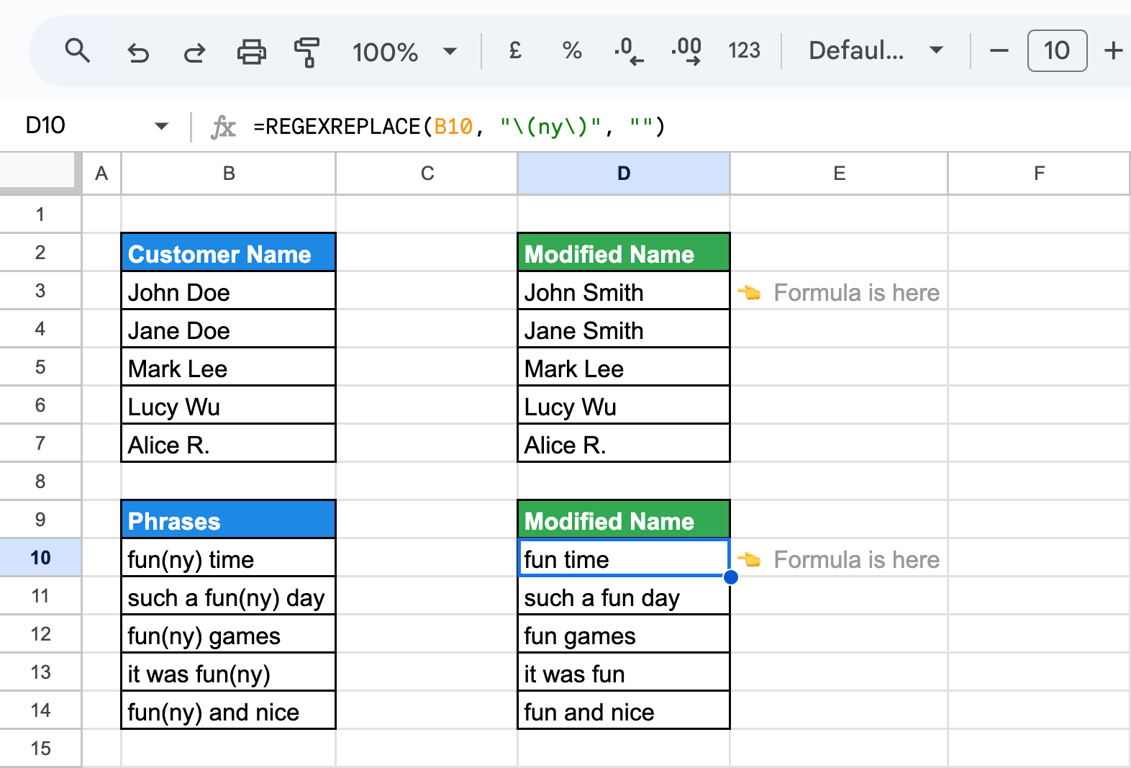Click cell containing fun(ny) and nice

click(229, 710)
